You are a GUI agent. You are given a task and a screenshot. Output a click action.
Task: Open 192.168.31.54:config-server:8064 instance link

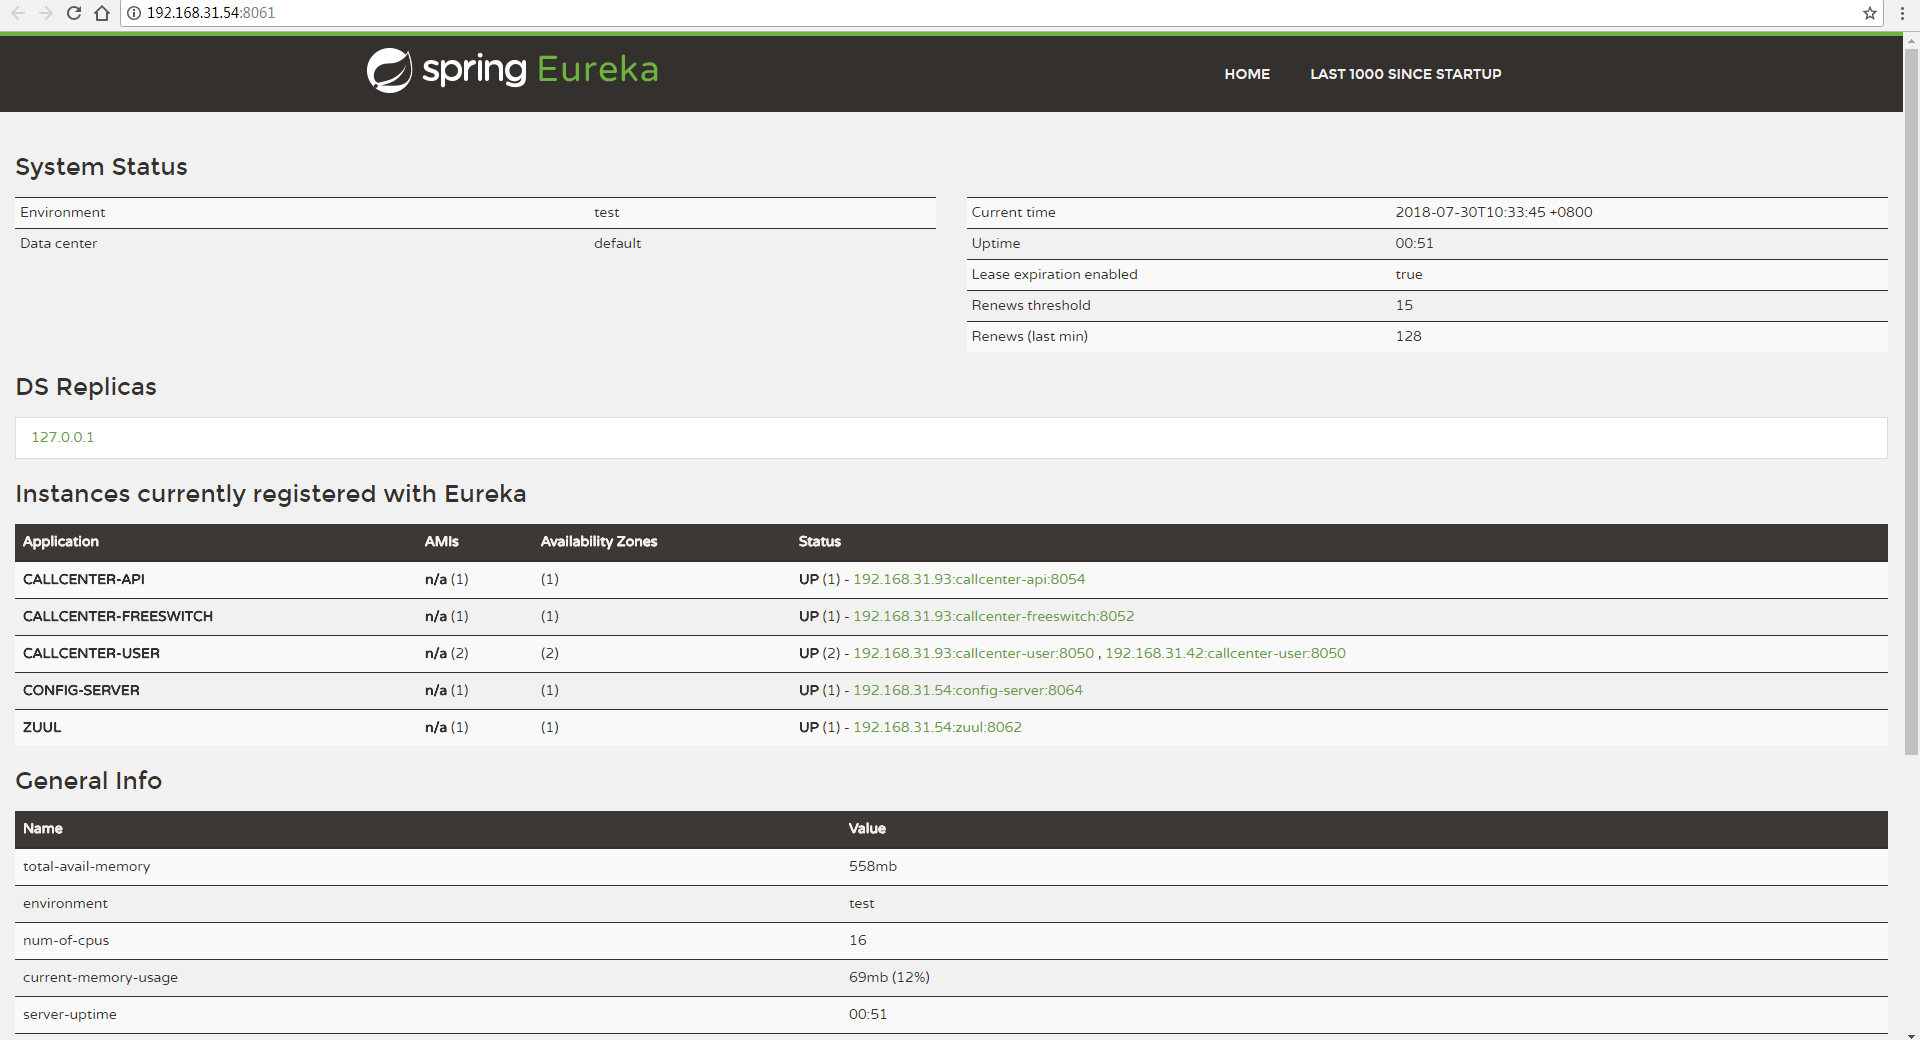[x=968, y=690]
